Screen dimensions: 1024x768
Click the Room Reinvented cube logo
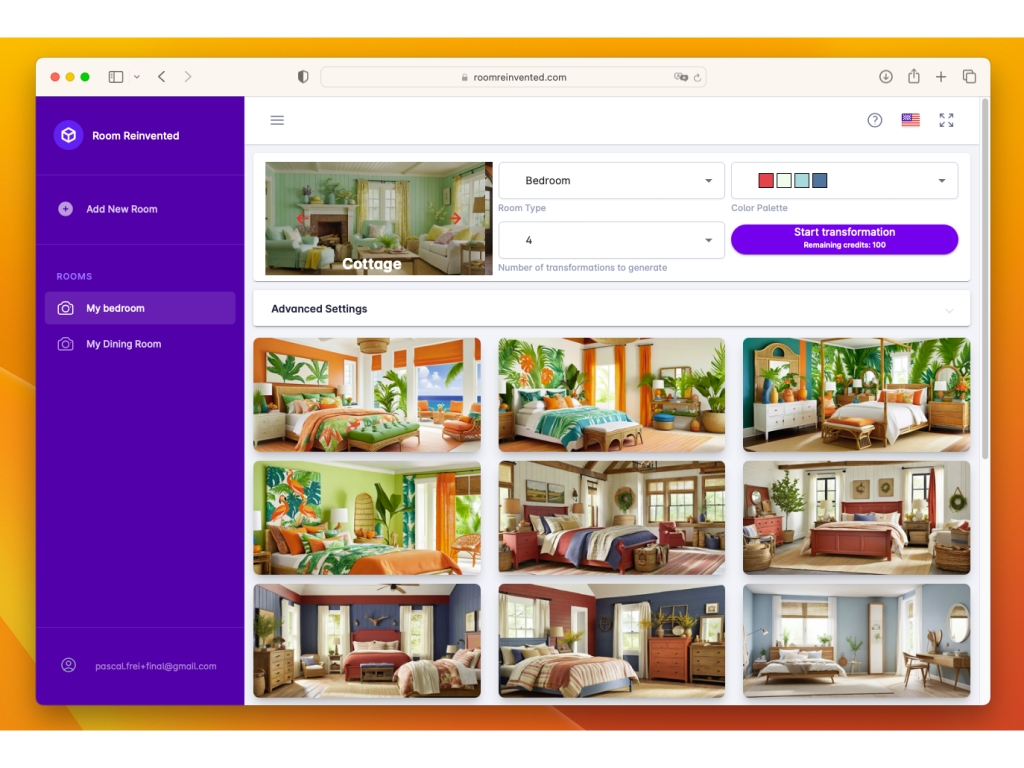click(x=69, y=135)
